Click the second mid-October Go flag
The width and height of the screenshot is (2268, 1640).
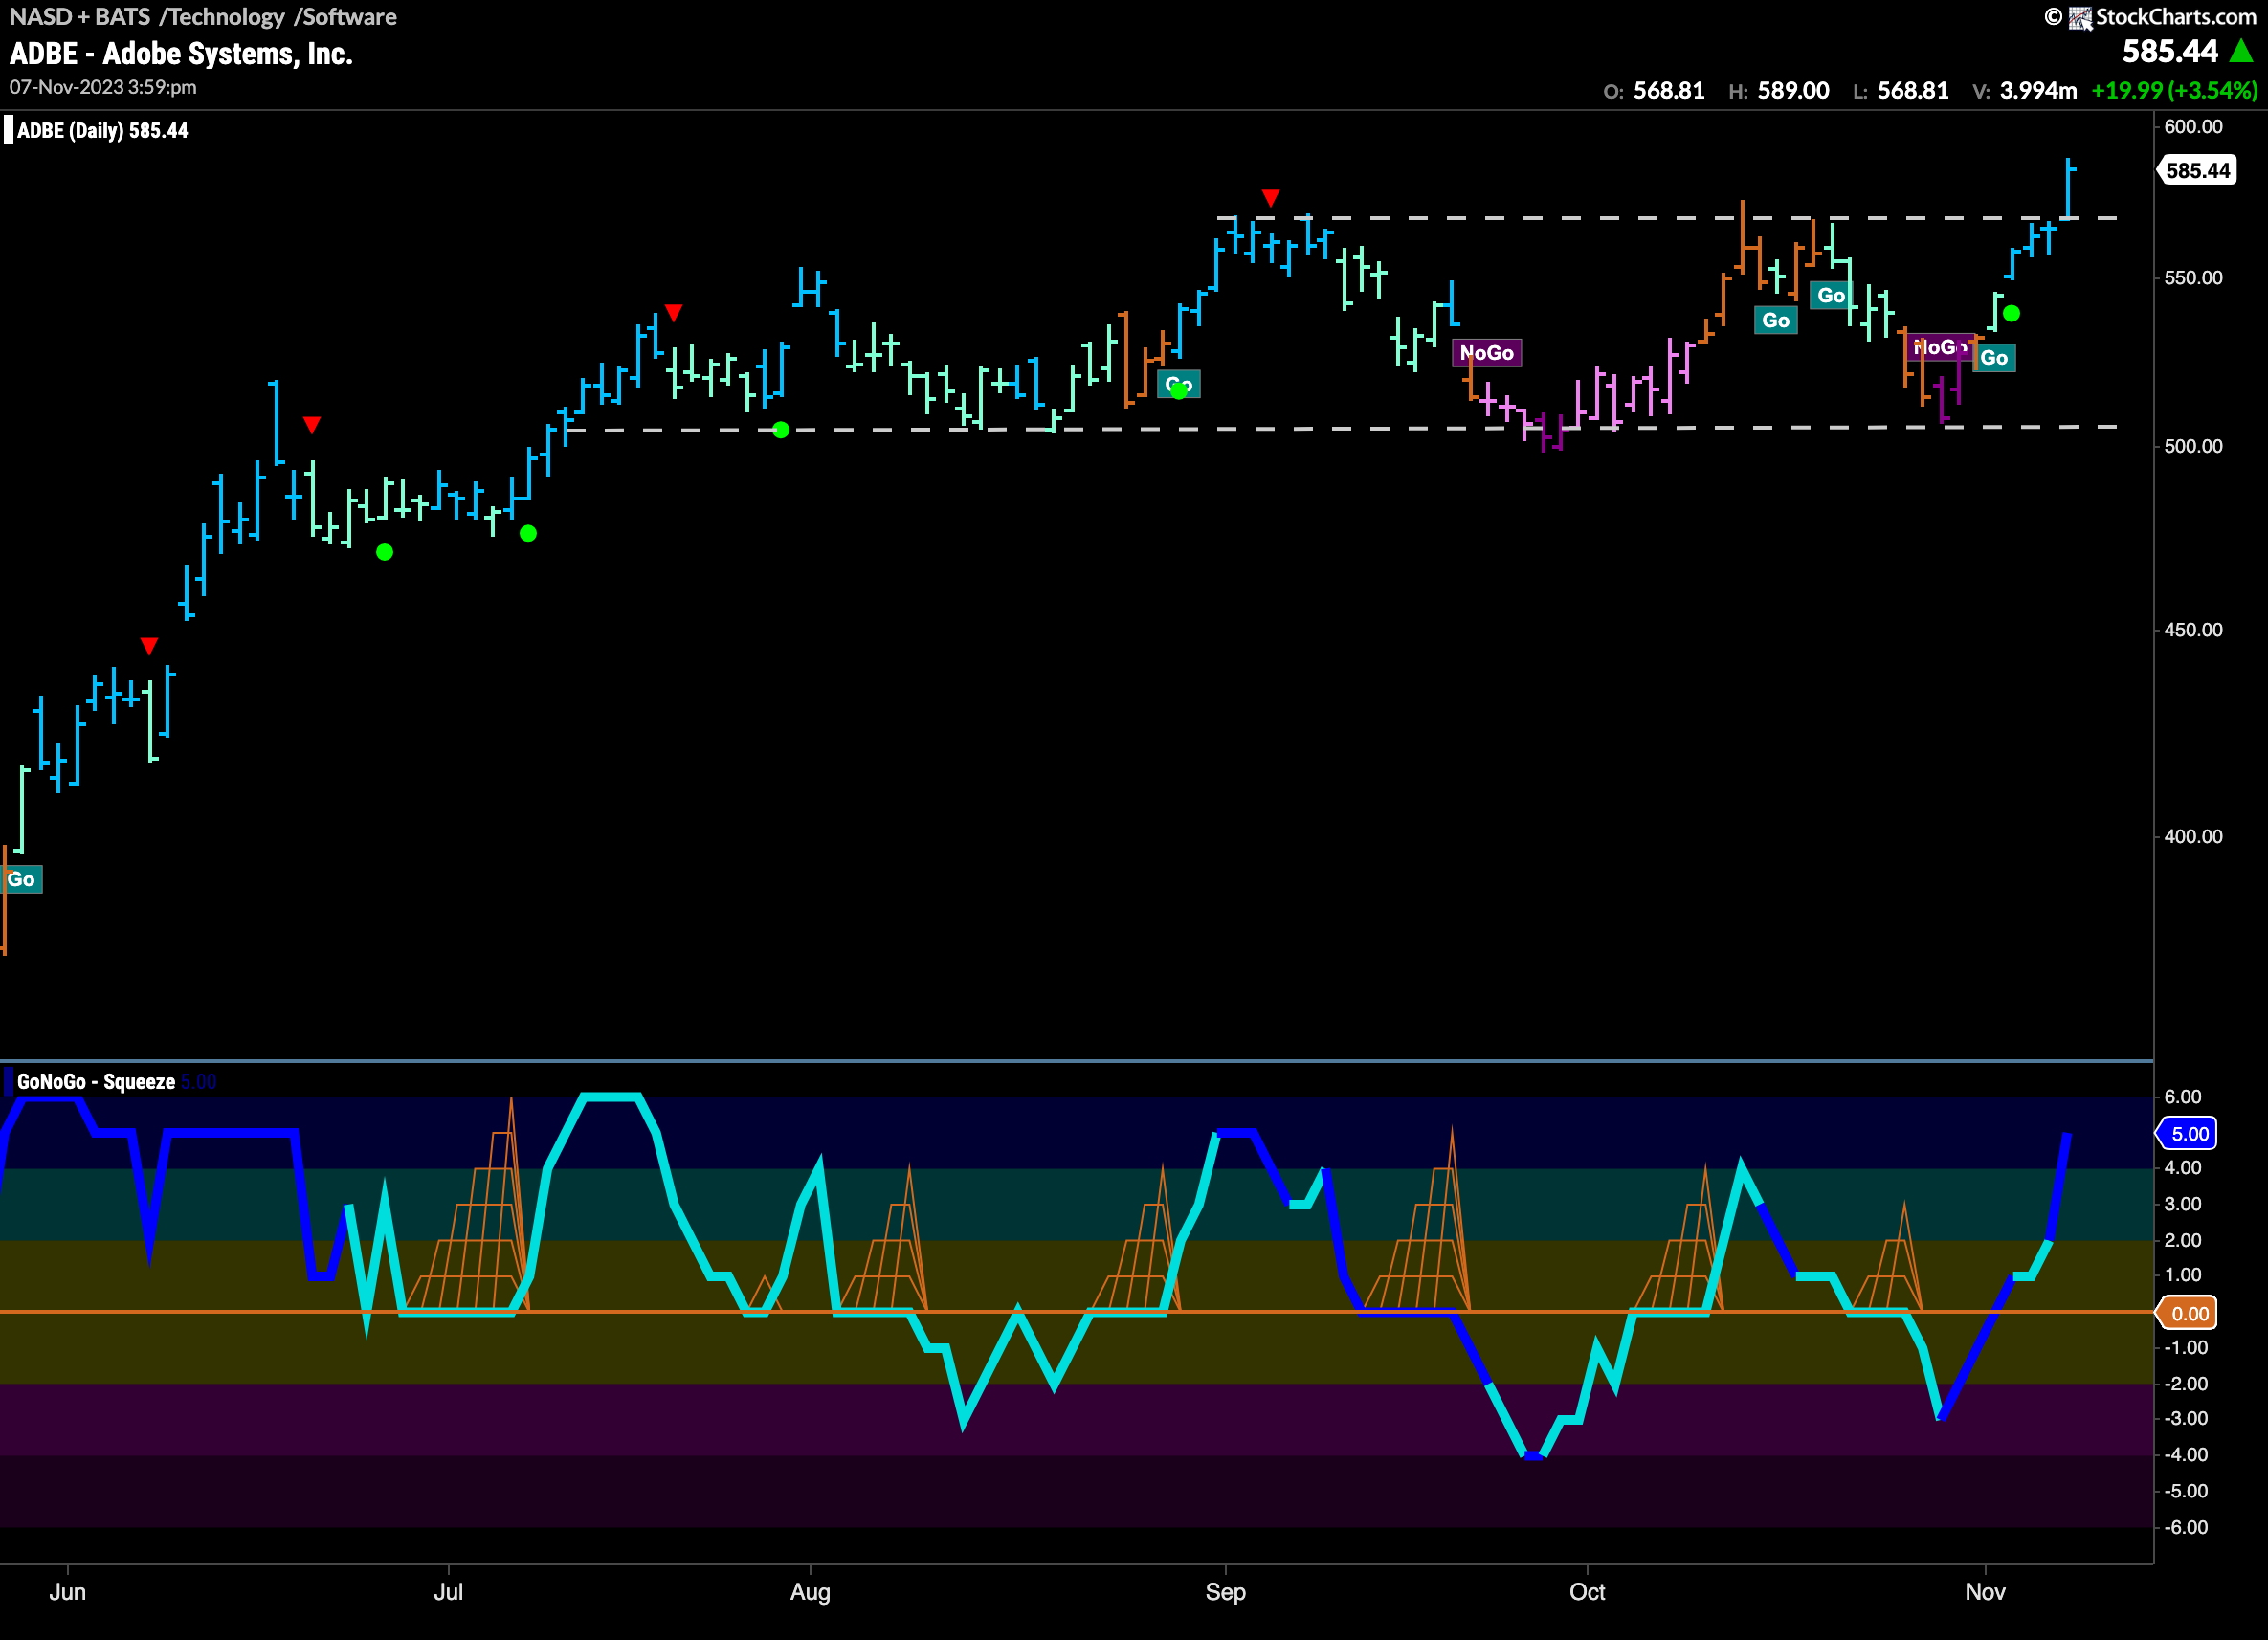click(x=1831, y=295)
